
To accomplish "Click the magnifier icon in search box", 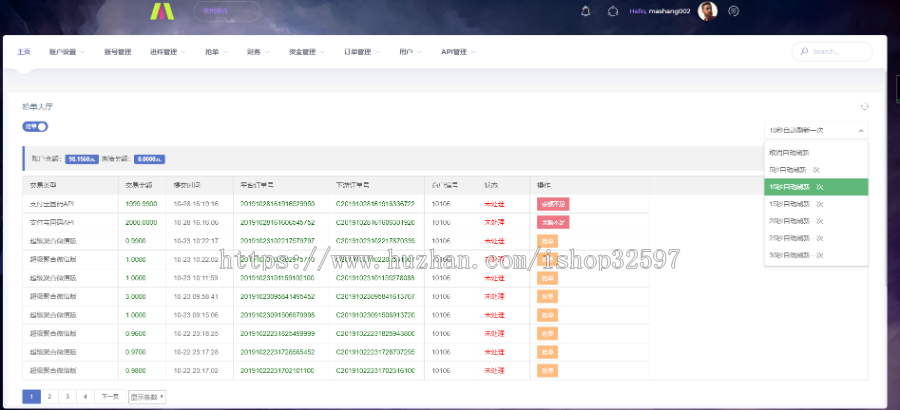I will click(x=805, y=52).
